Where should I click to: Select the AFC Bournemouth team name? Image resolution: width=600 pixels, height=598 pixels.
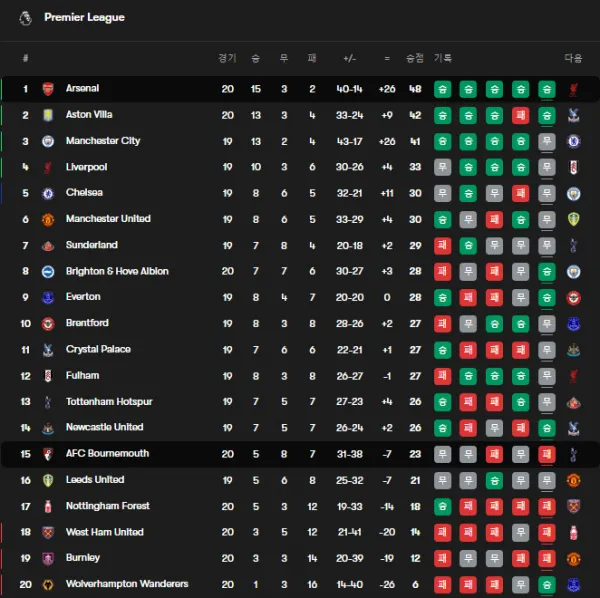pos(107,454)
